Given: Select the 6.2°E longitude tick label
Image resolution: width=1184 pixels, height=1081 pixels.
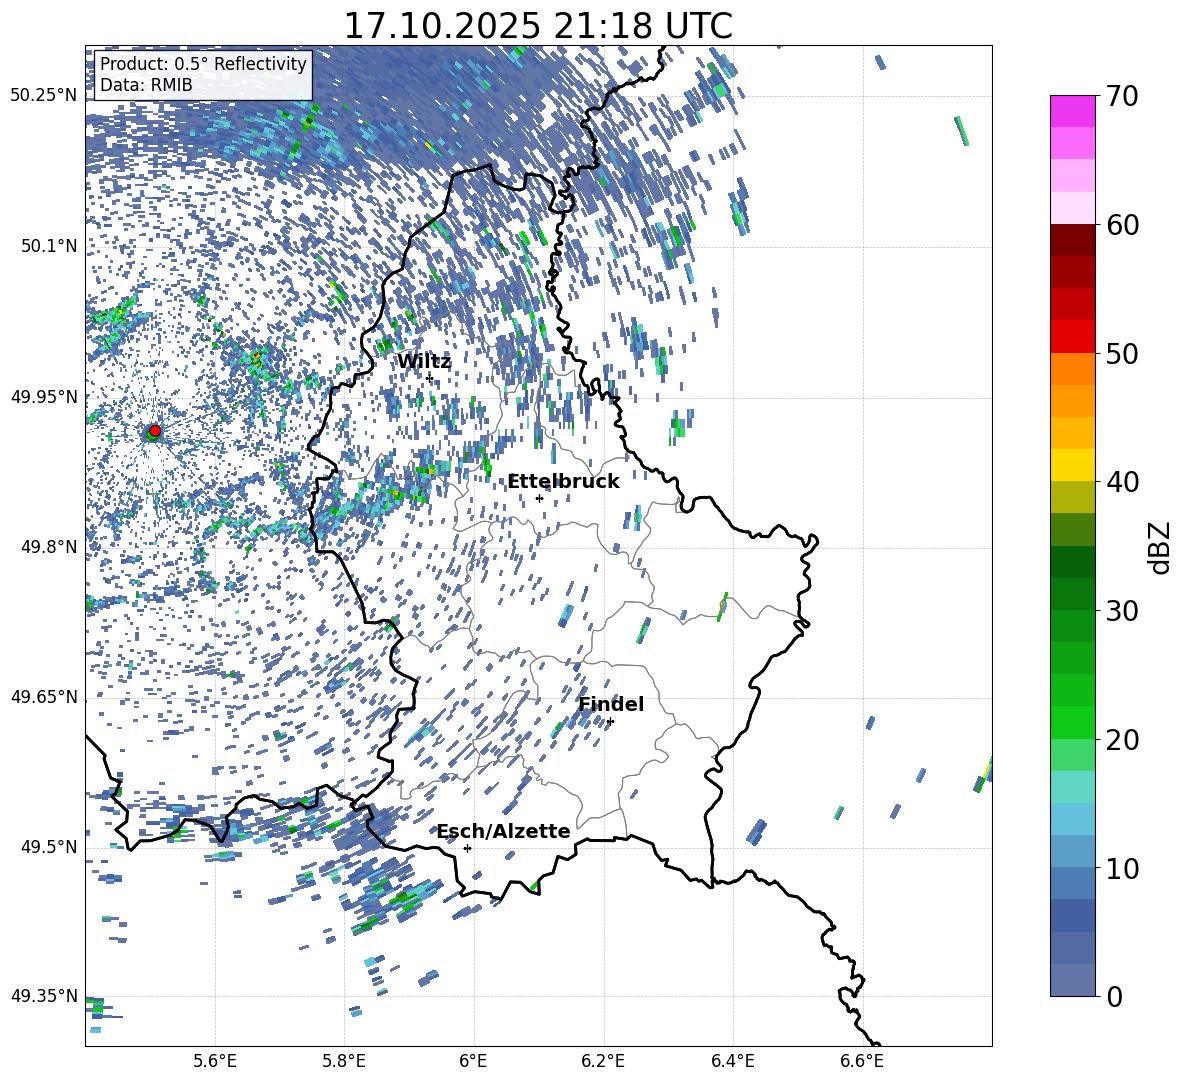Looking at the screenshot, I should coord(603,1061).
